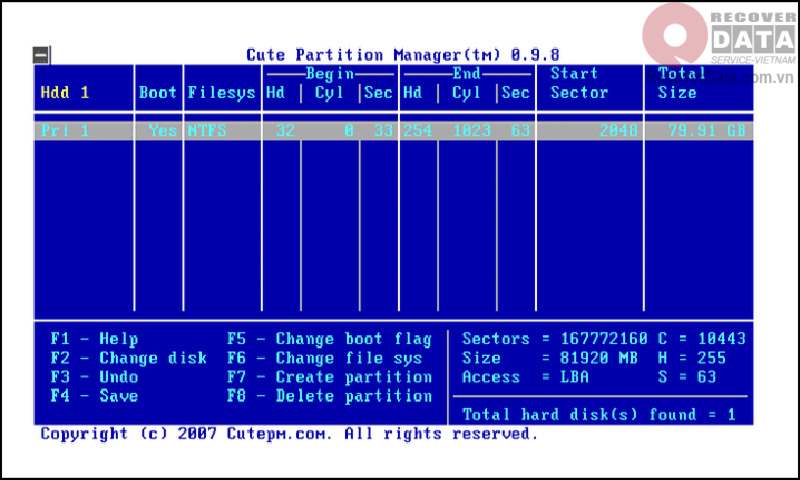Image resolution: width=800 pixels, height=480 pixels.
Task: Click the Start Sector column header
Action: tap(579, 83)
